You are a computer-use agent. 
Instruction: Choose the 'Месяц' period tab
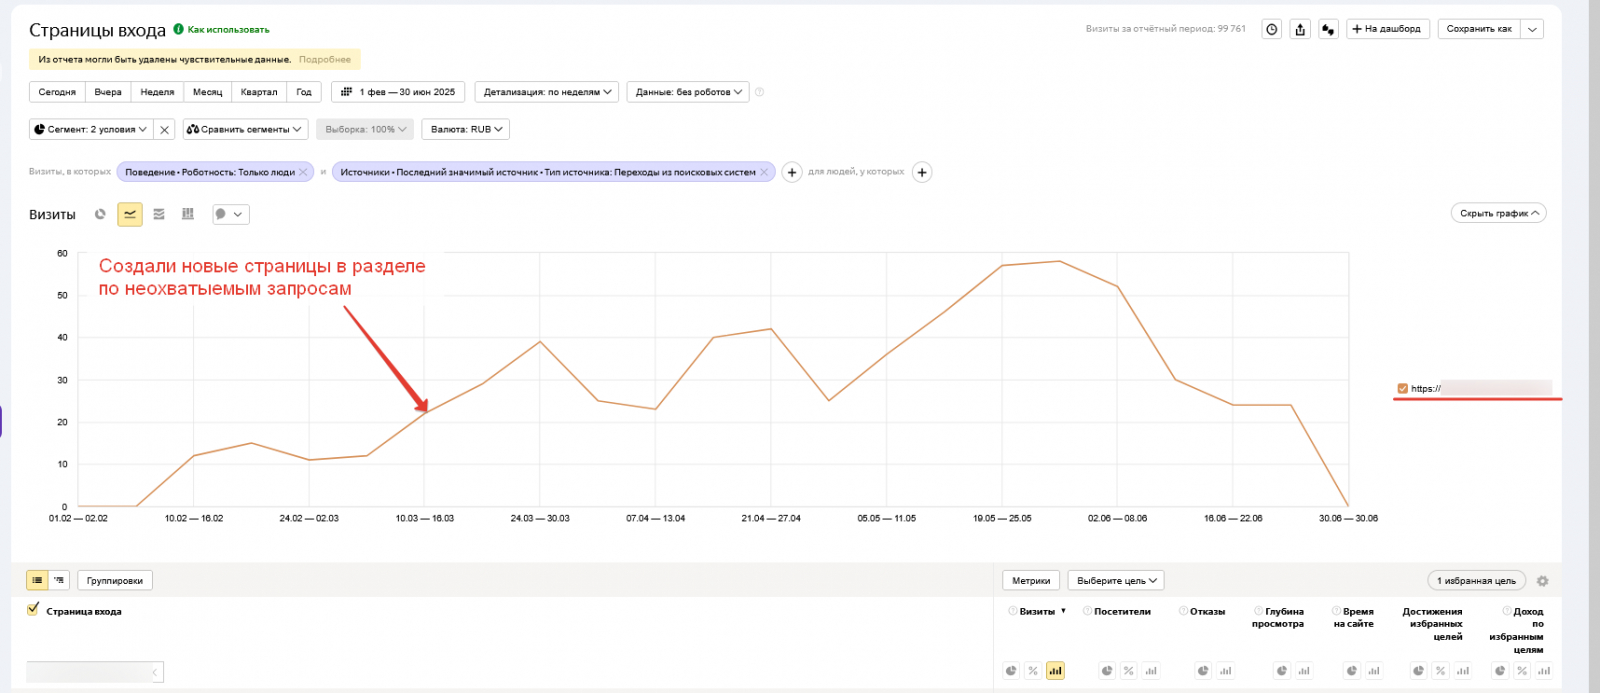(207, 92)
